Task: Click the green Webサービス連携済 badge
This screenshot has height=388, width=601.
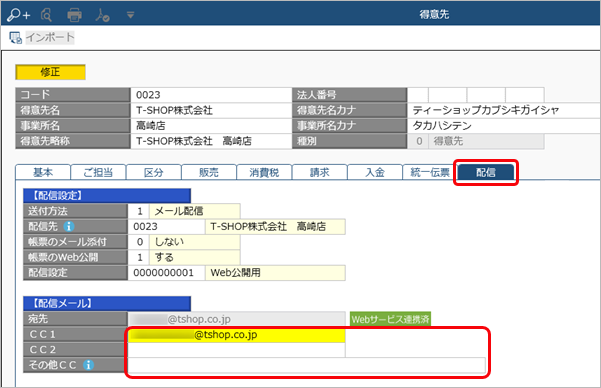Action: (390, 319)
